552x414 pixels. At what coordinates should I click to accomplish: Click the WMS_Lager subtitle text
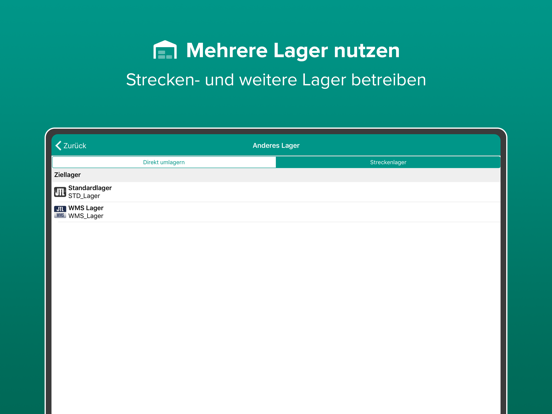point(86,216)
